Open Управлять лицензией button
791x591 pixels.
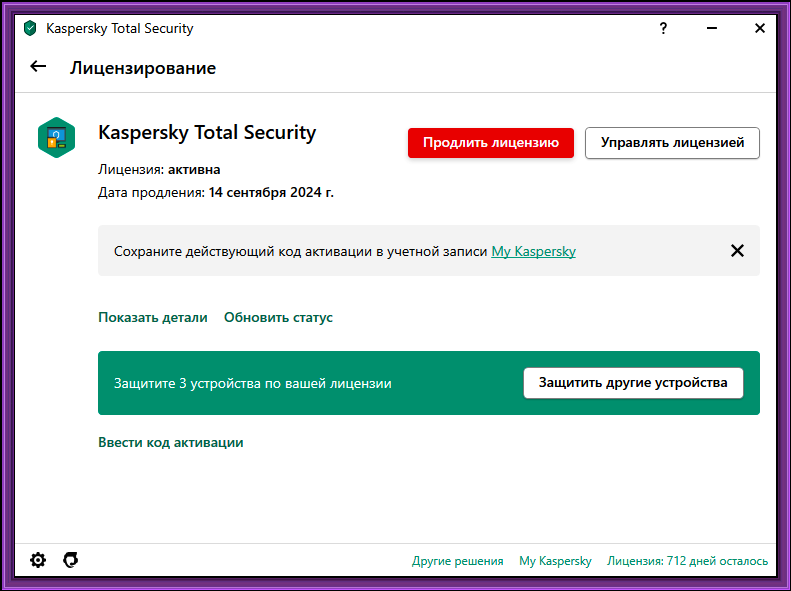(x=672, y=143)
